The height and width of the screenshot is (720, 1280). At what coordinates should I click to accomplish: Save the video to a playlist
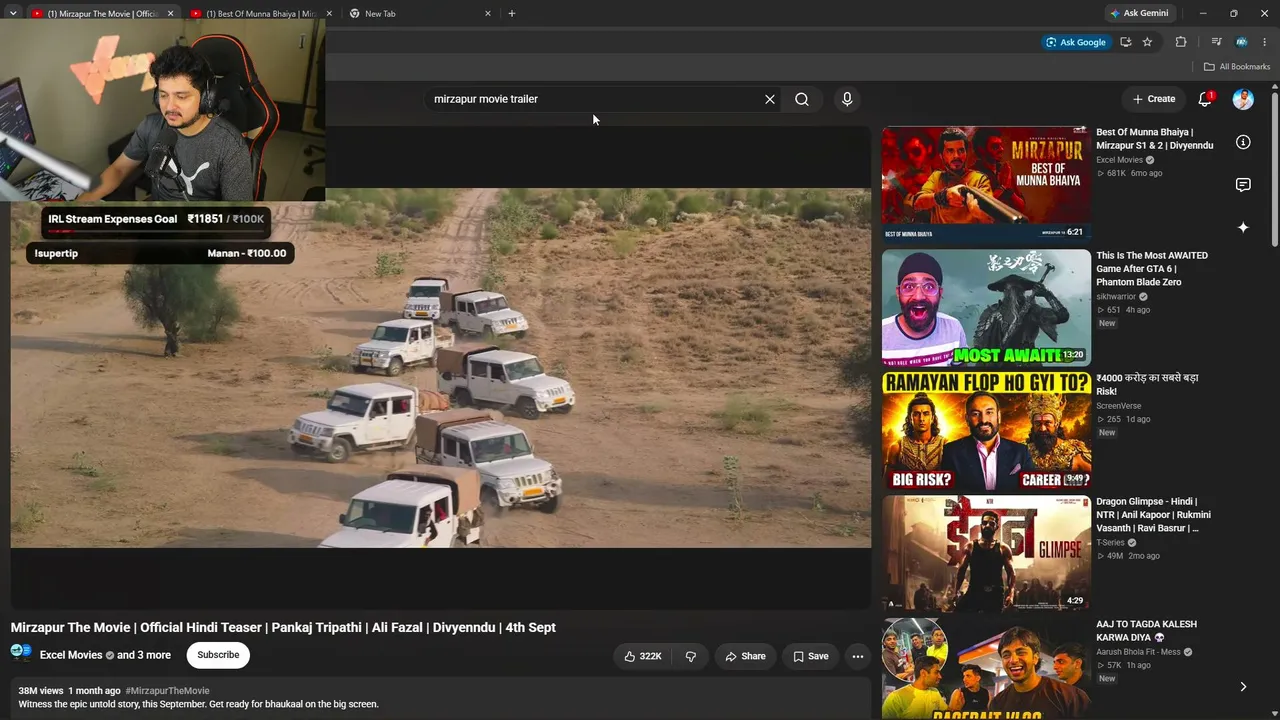810,656
